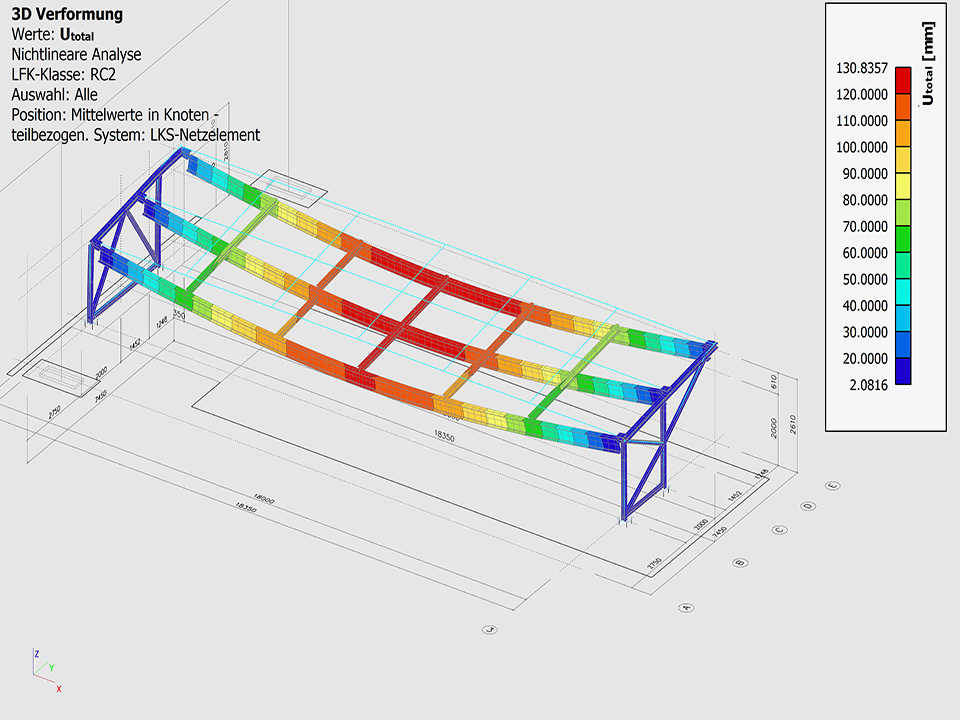This screenshot has width=960, height=720.
Task: Click the Auswahl: Alle text line
Action: coord(54,94)
